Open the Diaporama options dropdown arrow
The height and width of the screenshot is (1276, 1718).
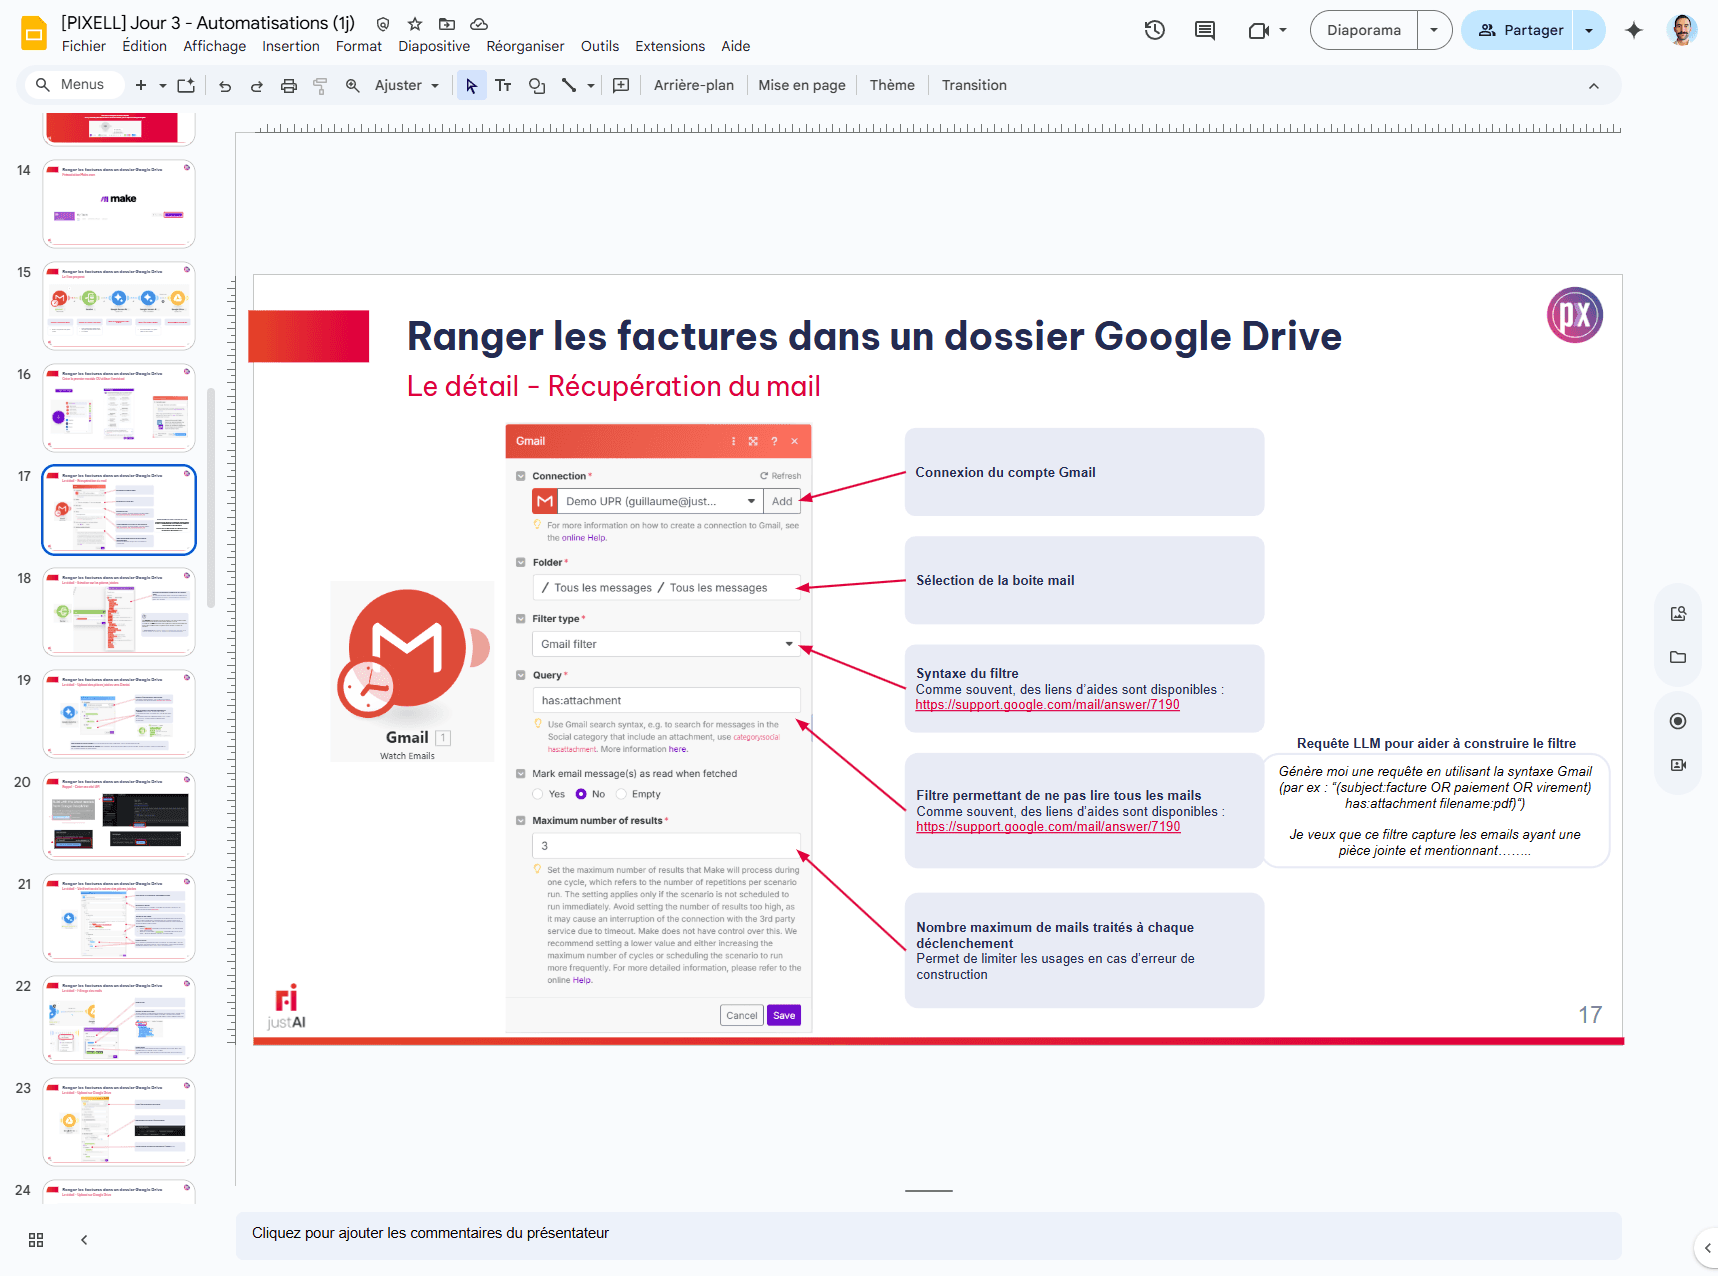(x=1434, y=30)
